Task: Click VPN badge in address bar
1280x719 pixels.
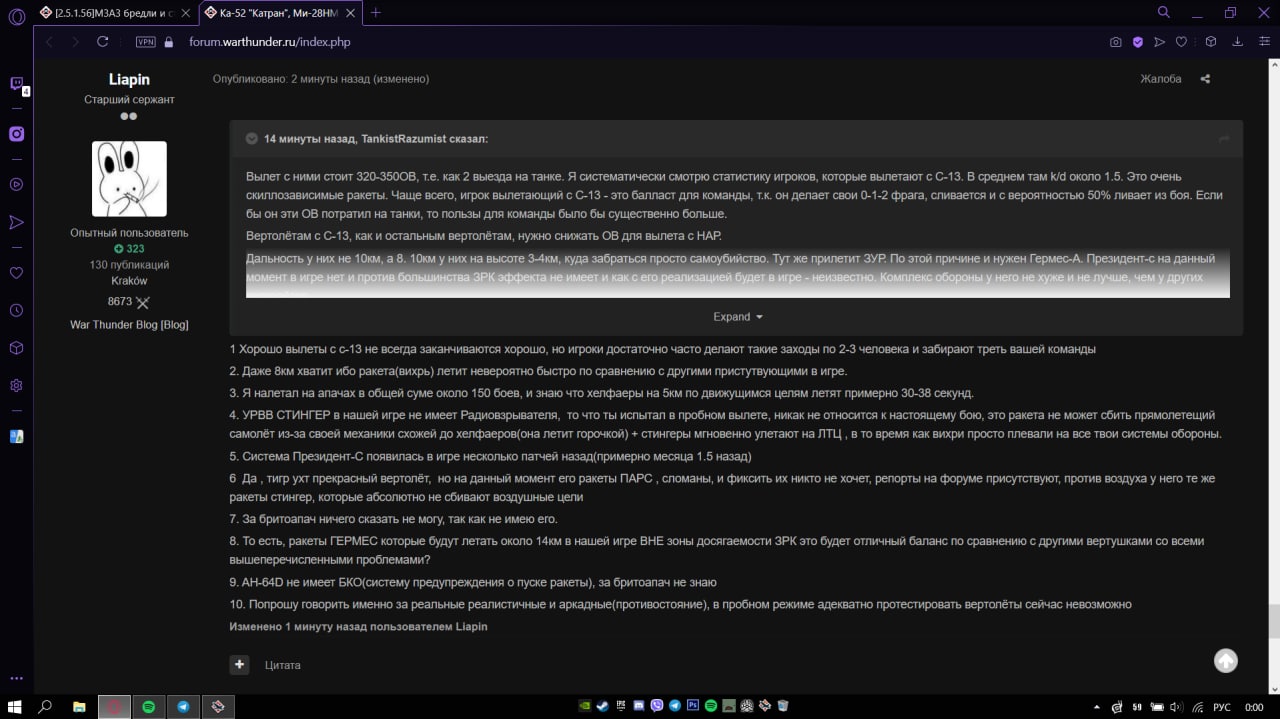Action: coord(146,42)
